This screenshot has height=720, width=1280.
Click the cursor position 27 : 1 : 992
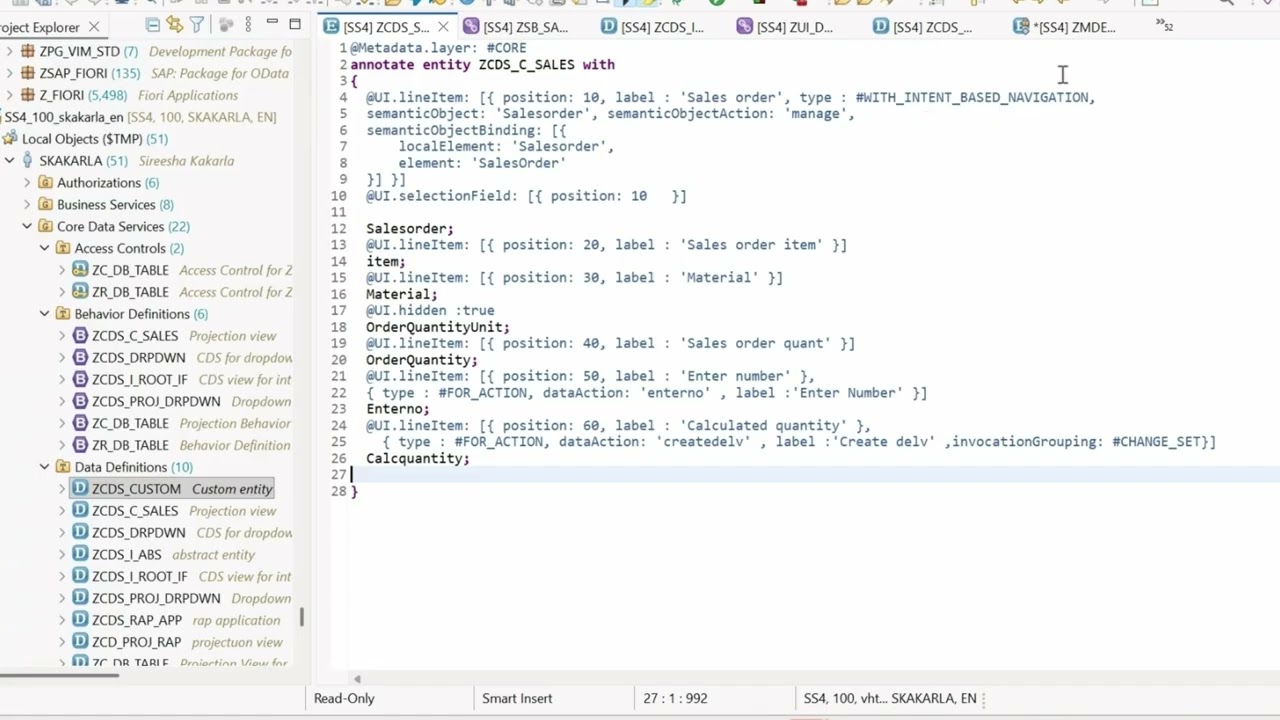pyautogui.click(x=675, y=698)
